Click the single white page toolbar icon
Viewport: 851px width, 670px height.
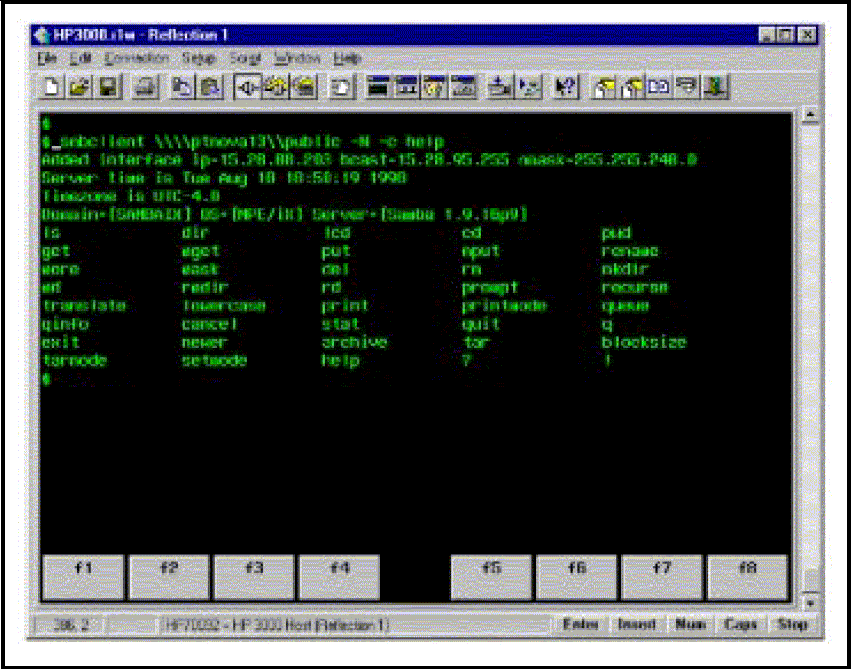click(341, 87)
